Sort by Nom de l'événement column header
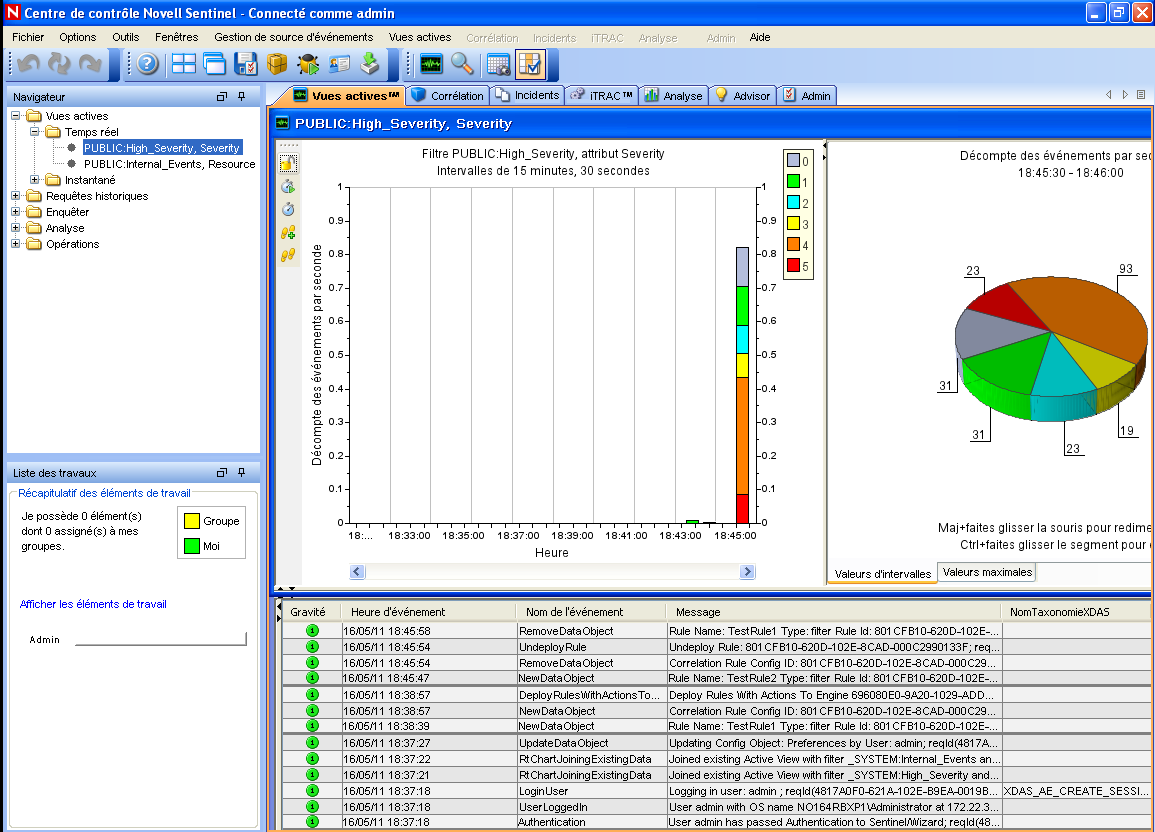 pyautogui.click(x=591, y=612)
